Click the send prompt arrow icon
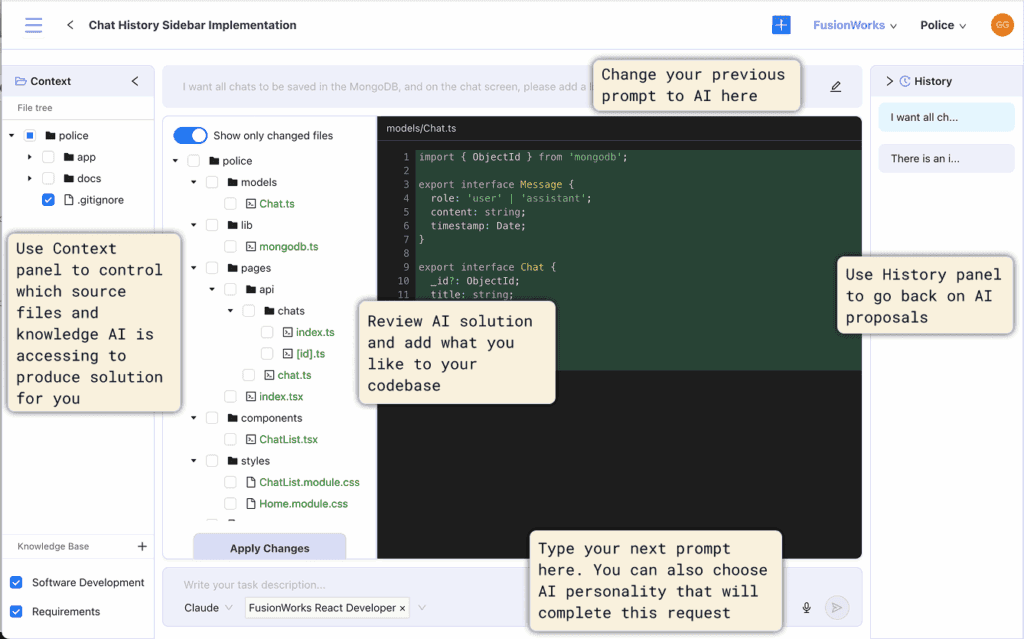This screenshot has height=639, width=1024. 836,607
